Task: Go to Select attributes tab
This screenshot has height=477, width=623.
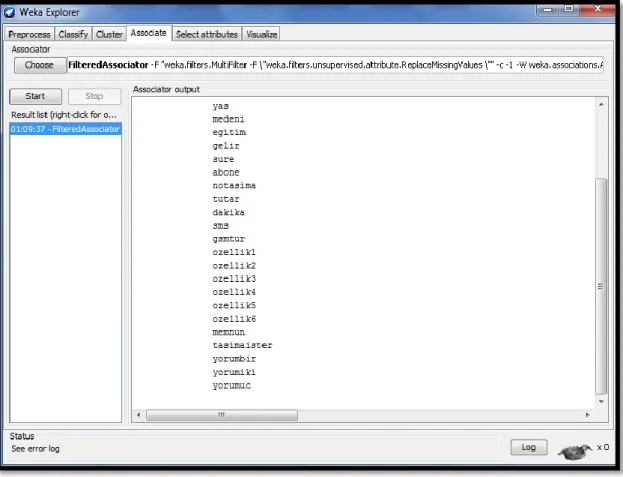Action: (x=207, y=35)
